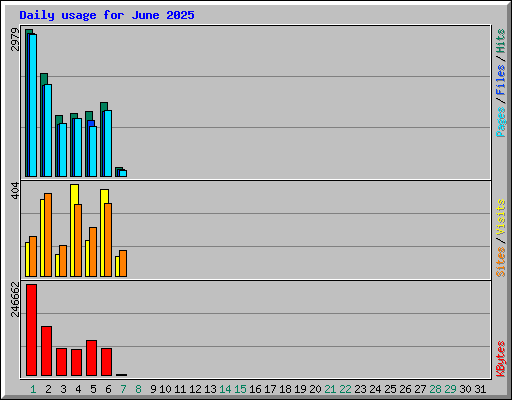The image size is (512, 400).
Task: Click the 246662 KBytes axis value
Action: pyautogui.click(x=15, y=299)
